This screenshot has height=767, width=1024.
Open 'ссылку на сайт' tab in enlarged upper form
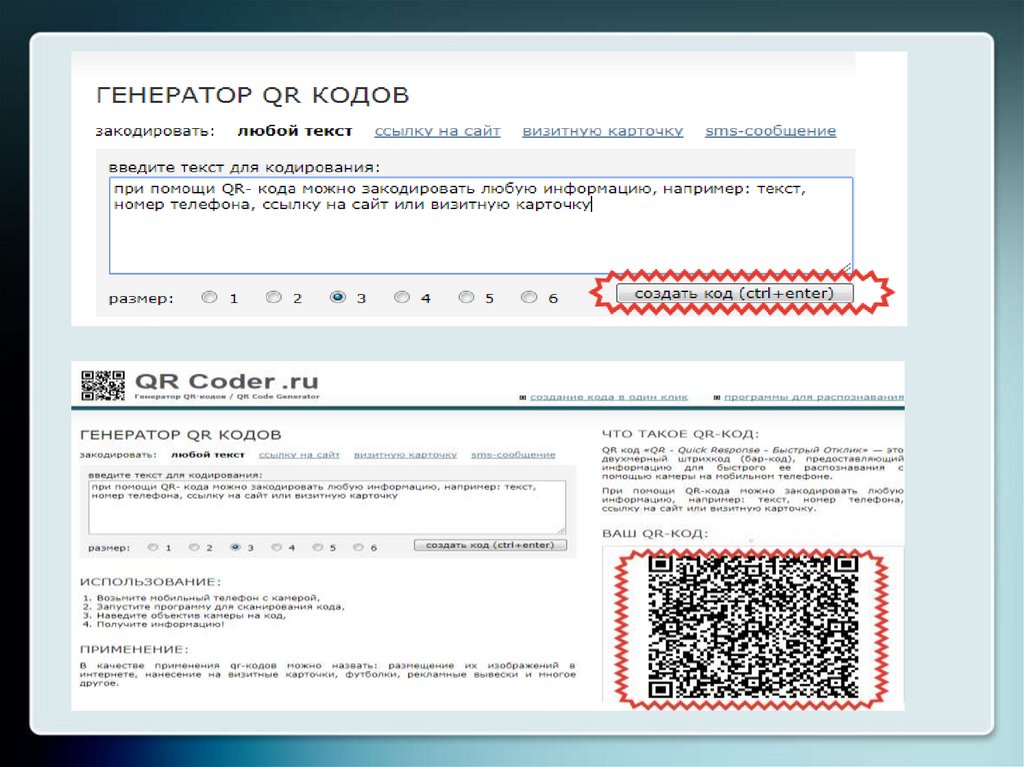coord(438,131)
